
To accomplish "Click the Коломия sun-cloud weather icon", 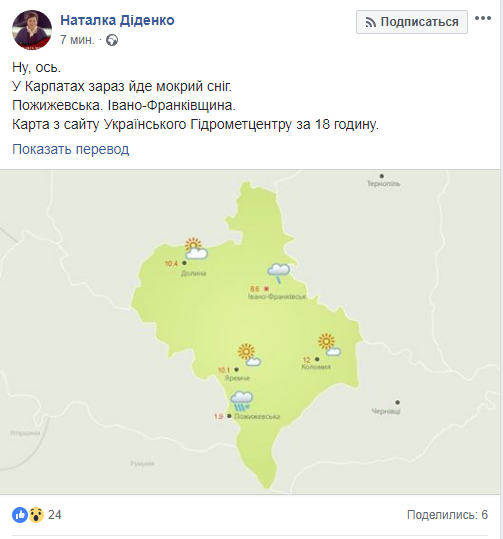I will [329, 344].
